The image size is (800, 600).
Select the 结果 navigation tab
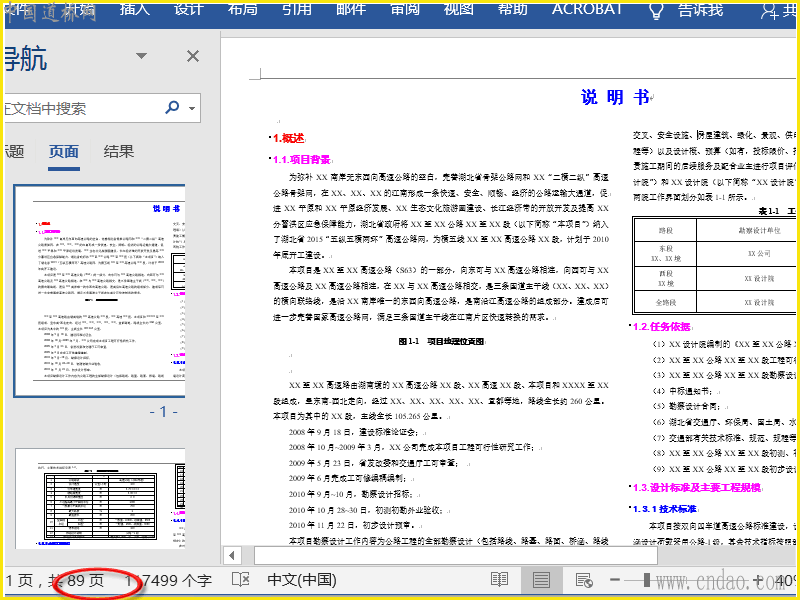point(118,152)
